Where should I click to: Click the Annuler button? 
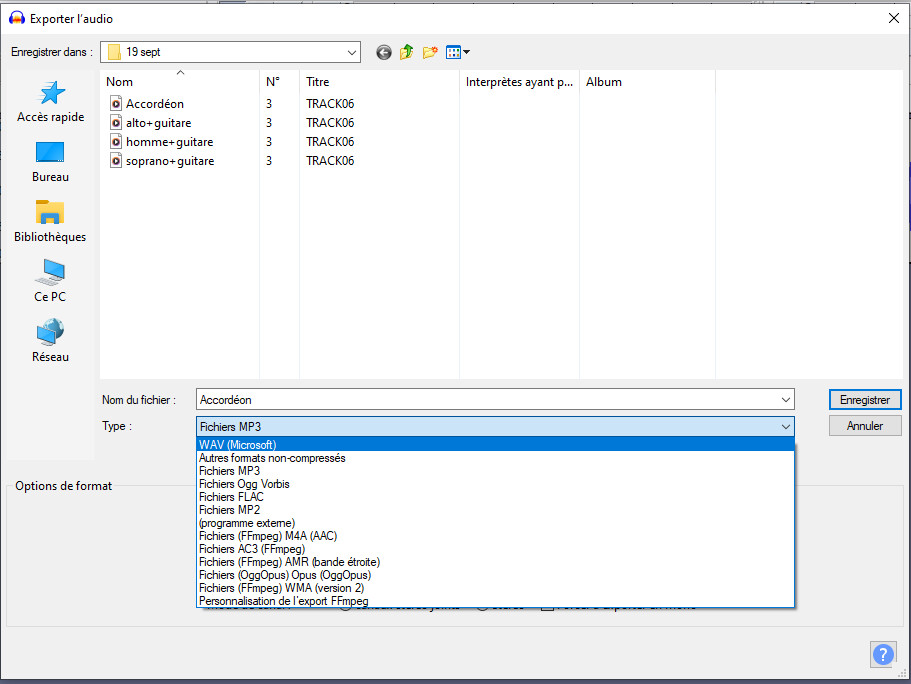[x=865, y=426]
